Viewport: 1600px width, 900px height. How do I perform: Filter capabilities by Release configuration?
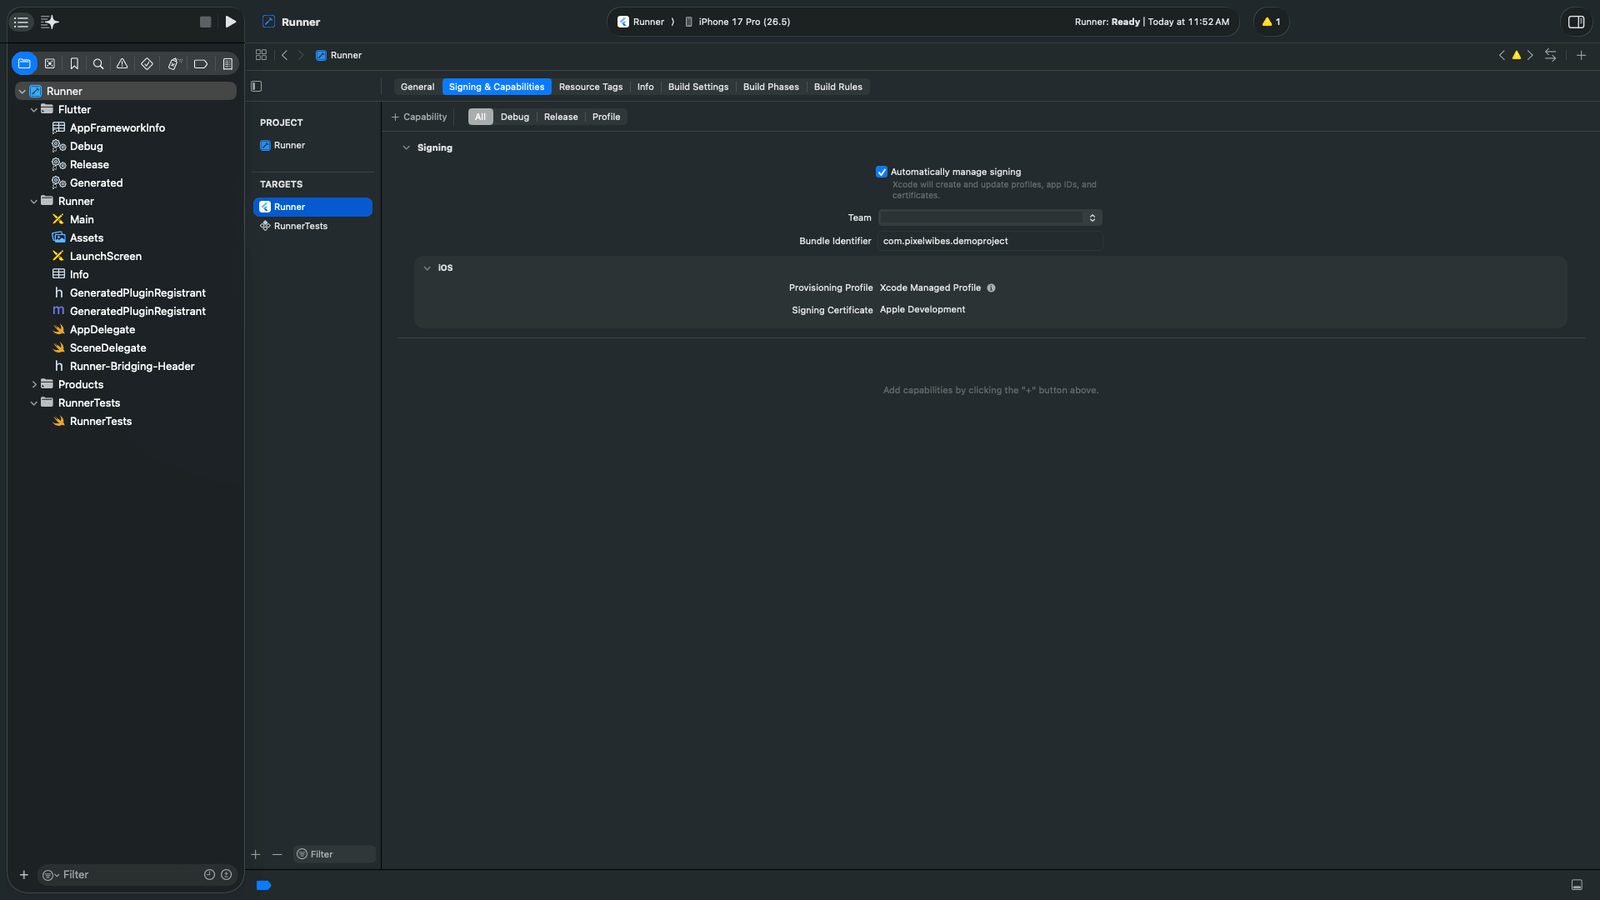coord(561,117)
